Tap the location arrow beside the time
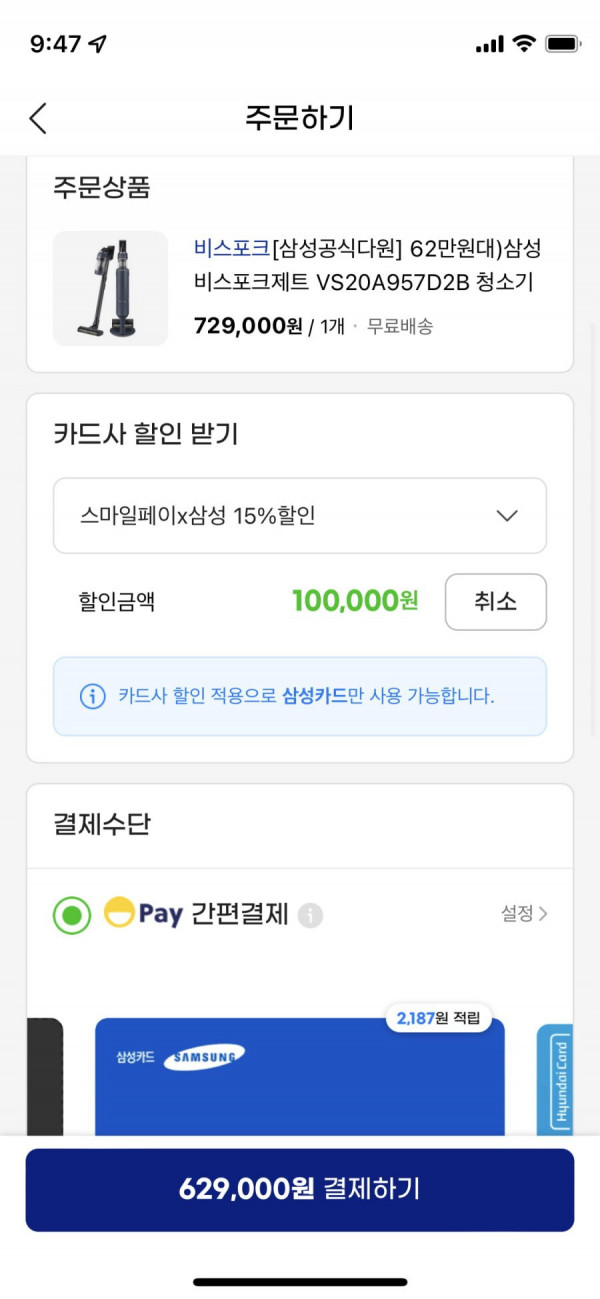Image resolution: width=600 pixels, height=1299 pixels. click(97, 44)
